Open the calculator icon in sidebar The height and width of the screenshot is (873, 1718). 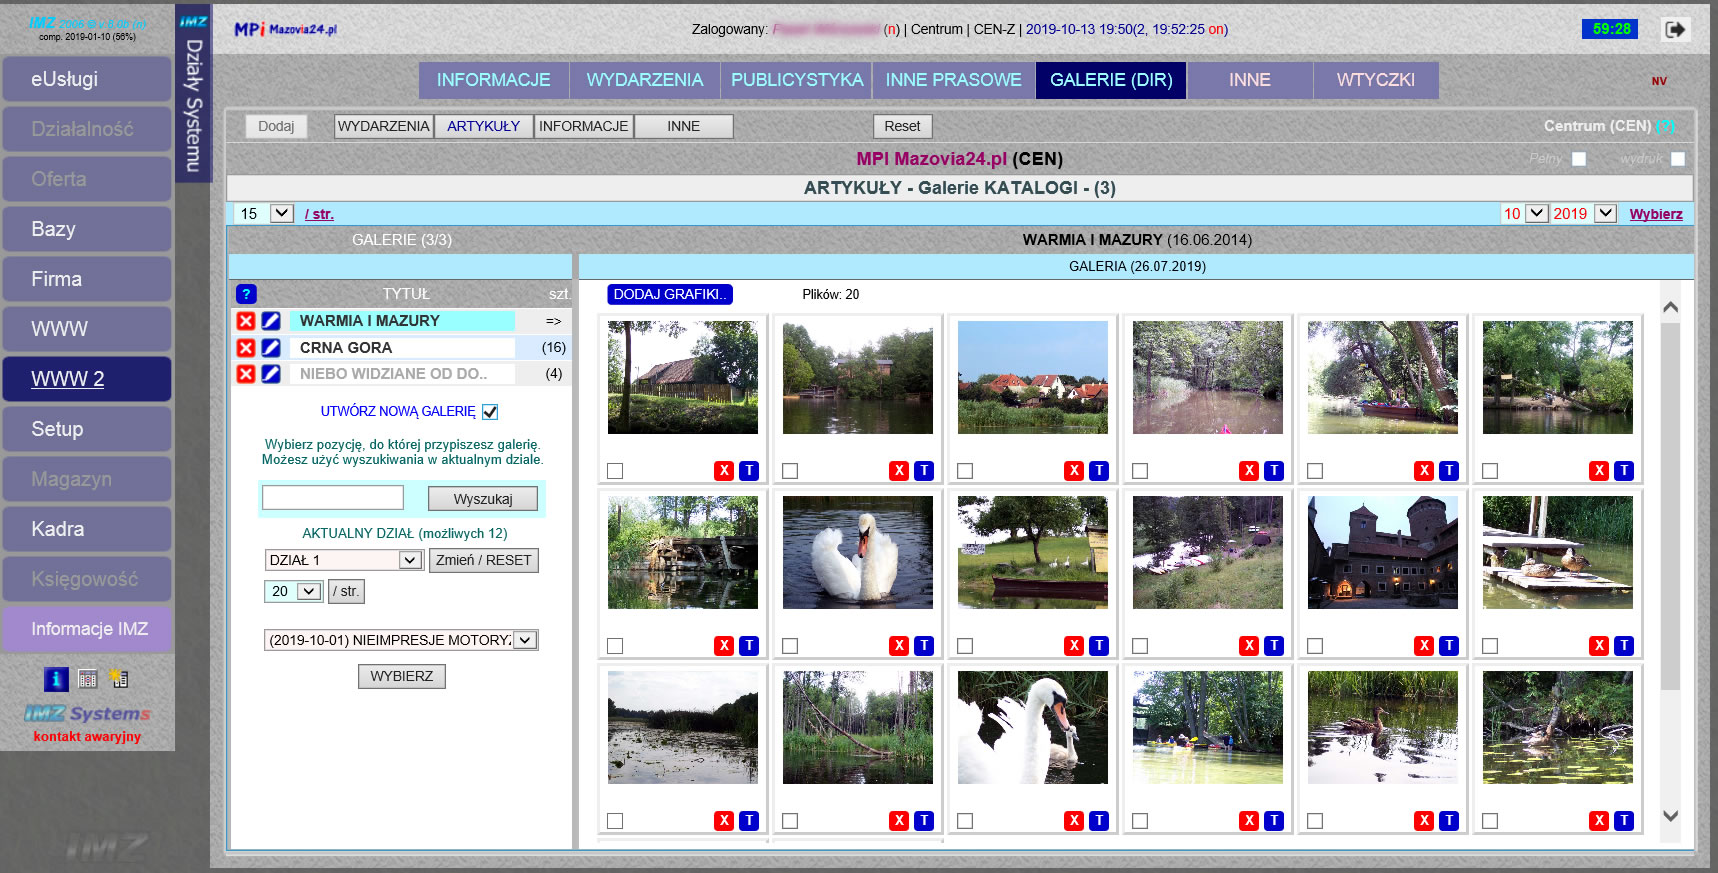(88, 679)
